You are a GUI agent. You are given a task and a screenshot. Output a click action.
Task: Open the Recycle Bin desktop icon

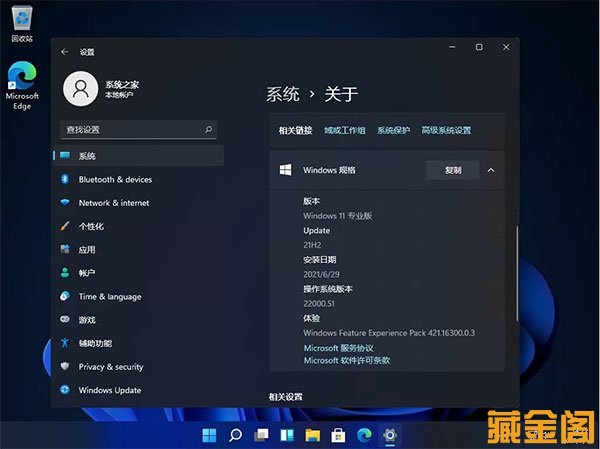[x=22, y=24]
